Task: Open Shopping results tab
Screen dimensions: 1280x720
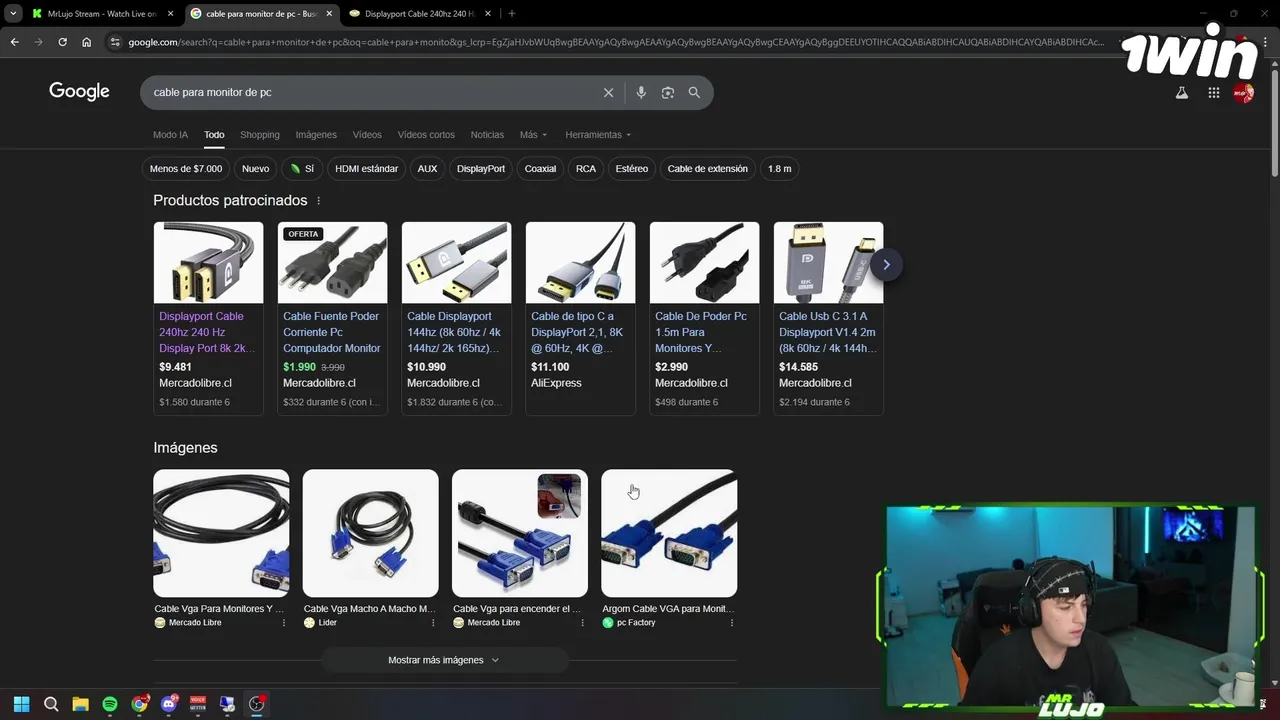Action: click(x=260, y=134)
